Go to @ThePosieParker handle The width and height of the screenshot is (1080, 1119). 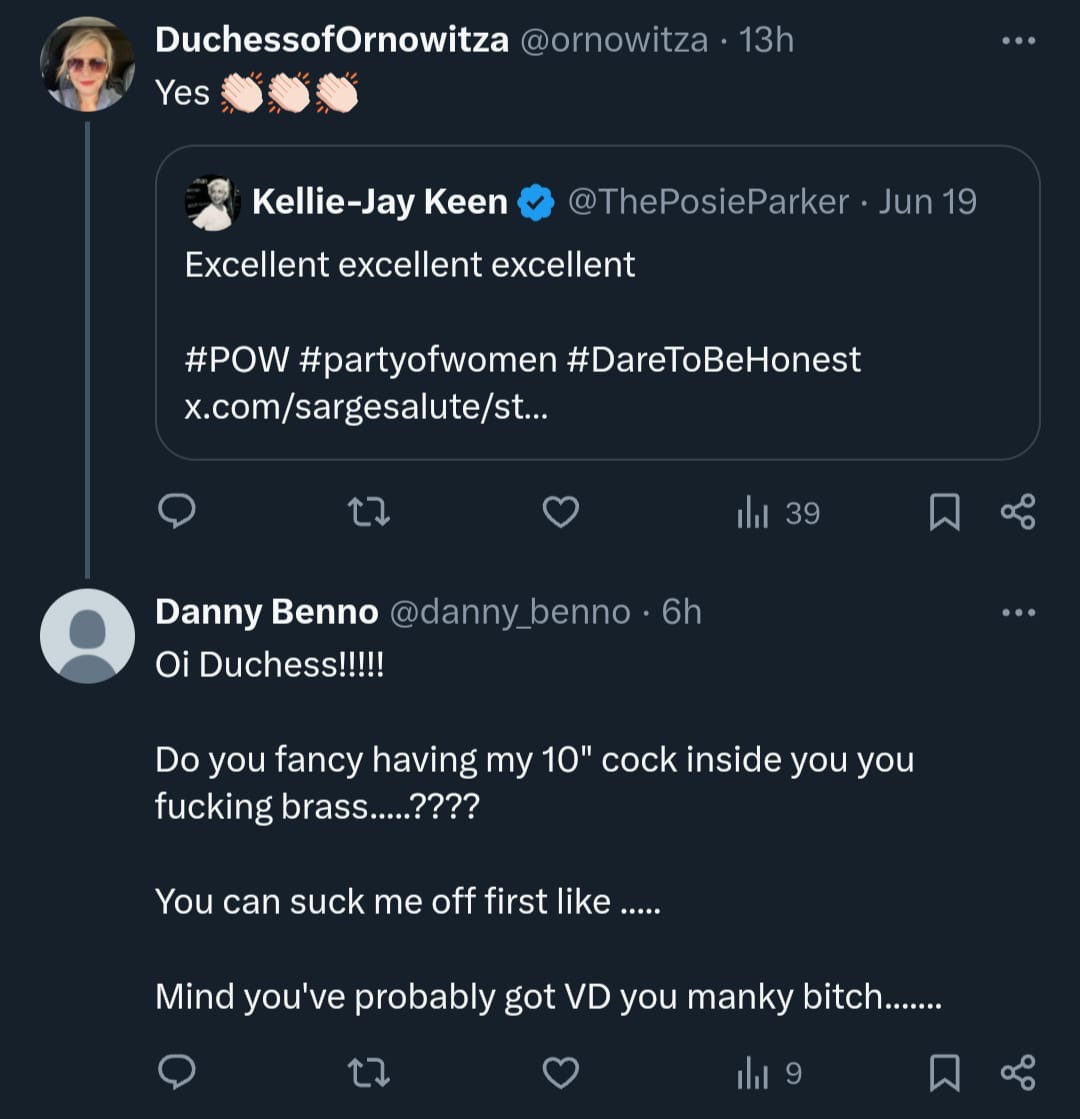pyautogui.click(x=708, y=202)
